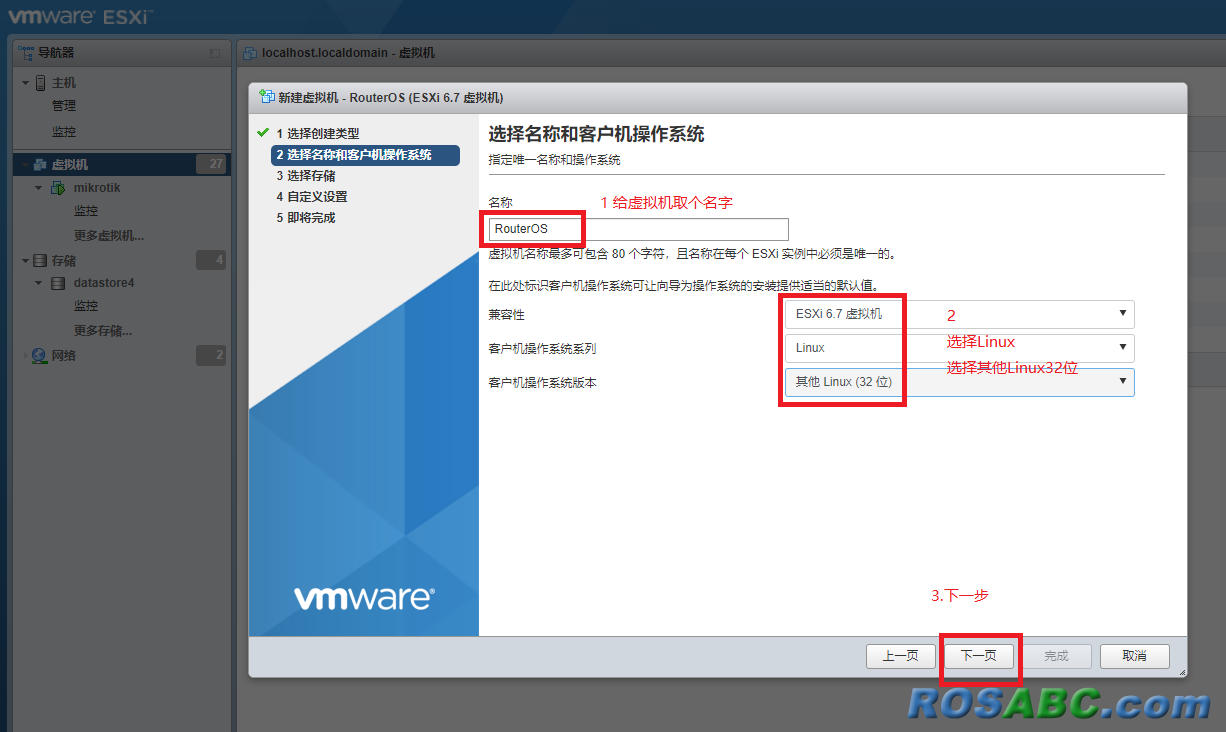Click the 上一页 button

pyautogui.click(x=900, y=656)
